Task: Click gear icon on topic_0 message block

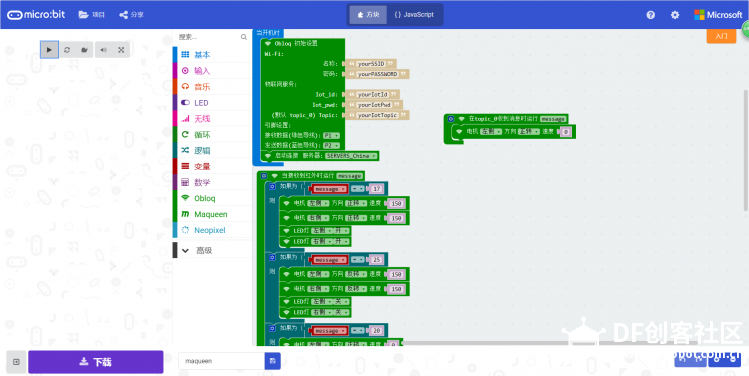Action: pyautogui.click(x=451, y=118)
